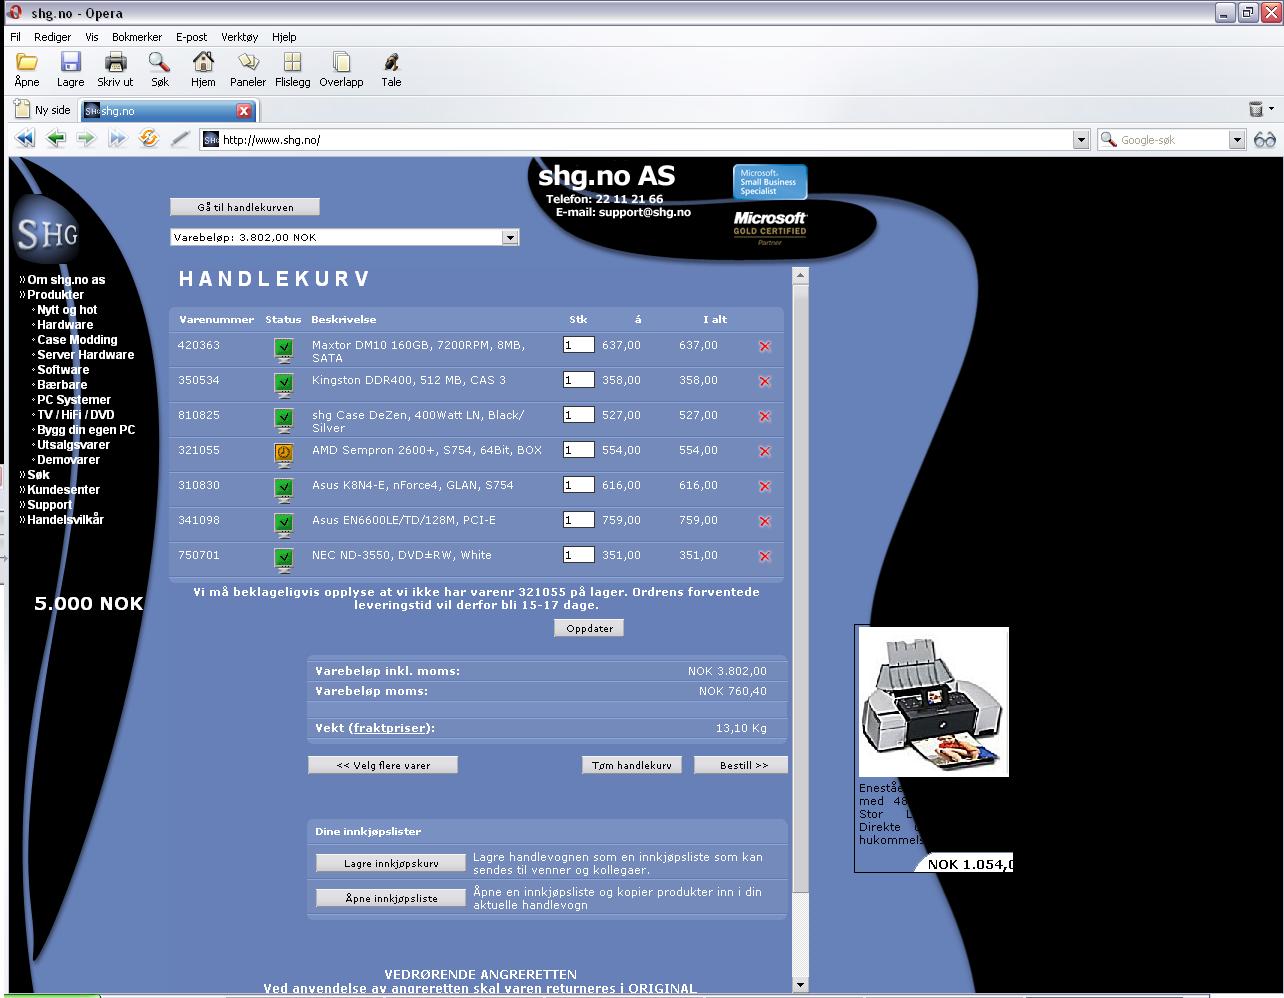Open the Søk toolbar icon
The image size is (1284, 998).
pos(159,63)
